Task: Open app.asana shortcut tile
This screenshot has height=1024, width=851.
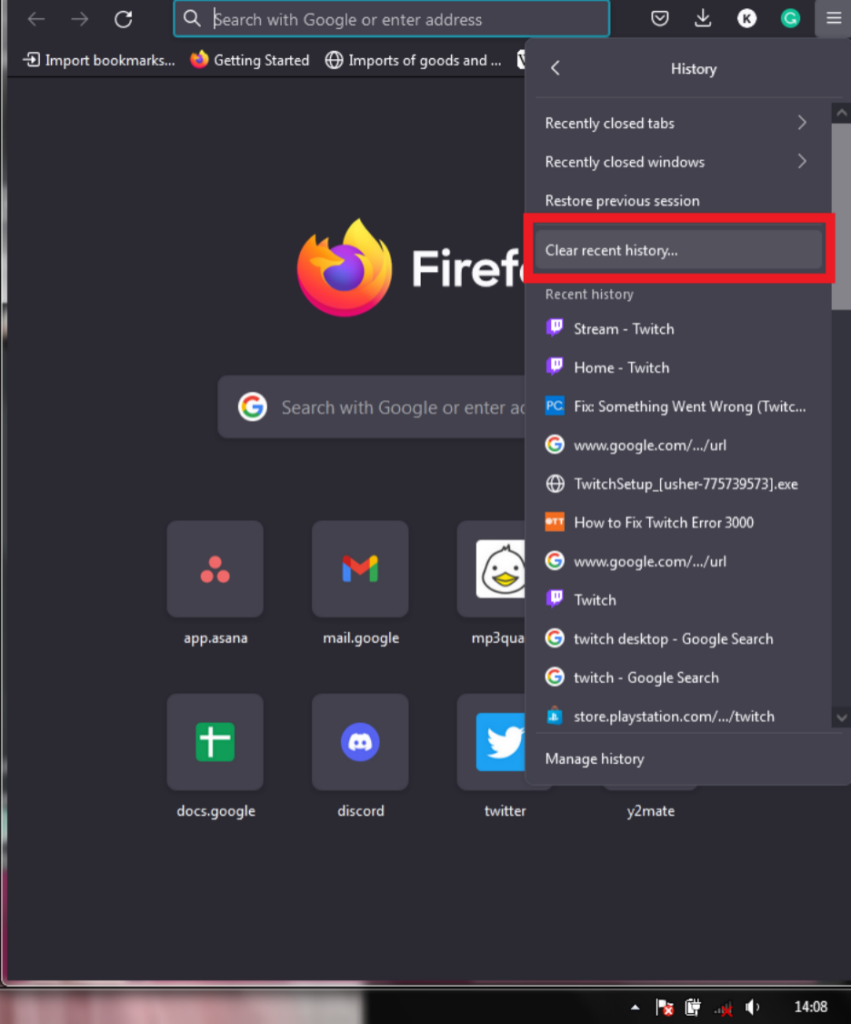Action: coord(216,569)
